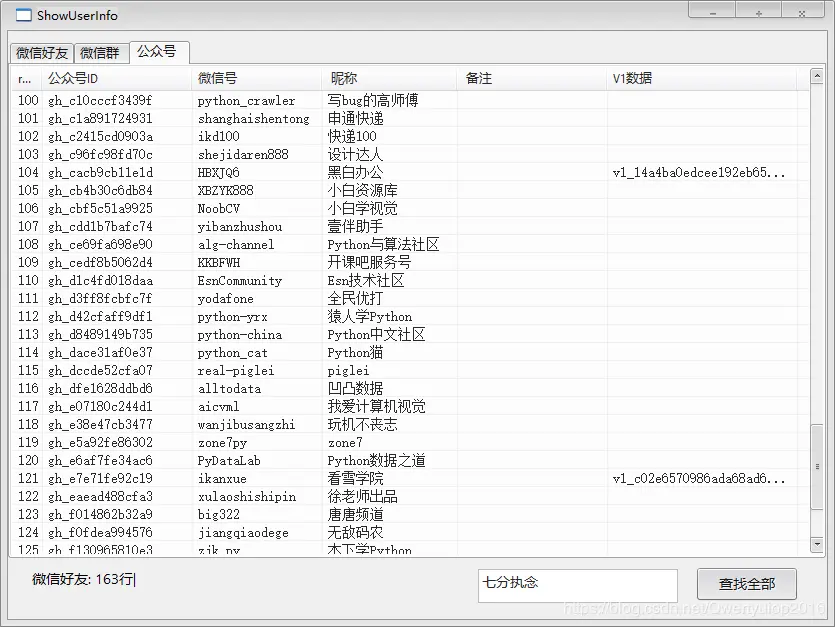This screenshot has height=627, width=835.
Task: Click the 查找全部 button
Action: point(747,584)
